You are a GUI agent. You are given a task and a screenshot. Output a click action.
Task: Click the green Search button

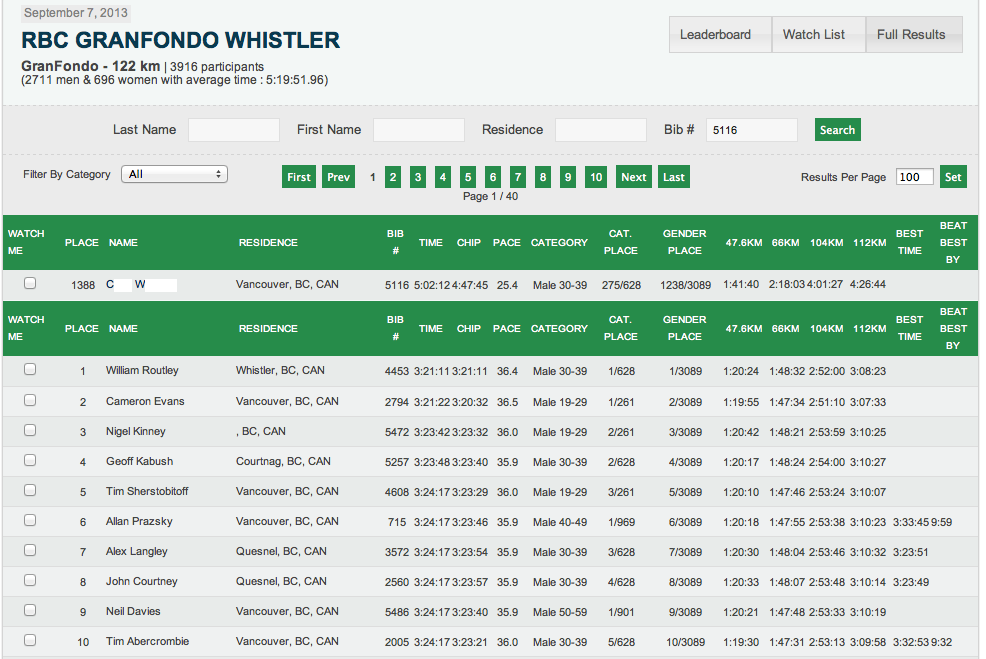coord(837,130)
